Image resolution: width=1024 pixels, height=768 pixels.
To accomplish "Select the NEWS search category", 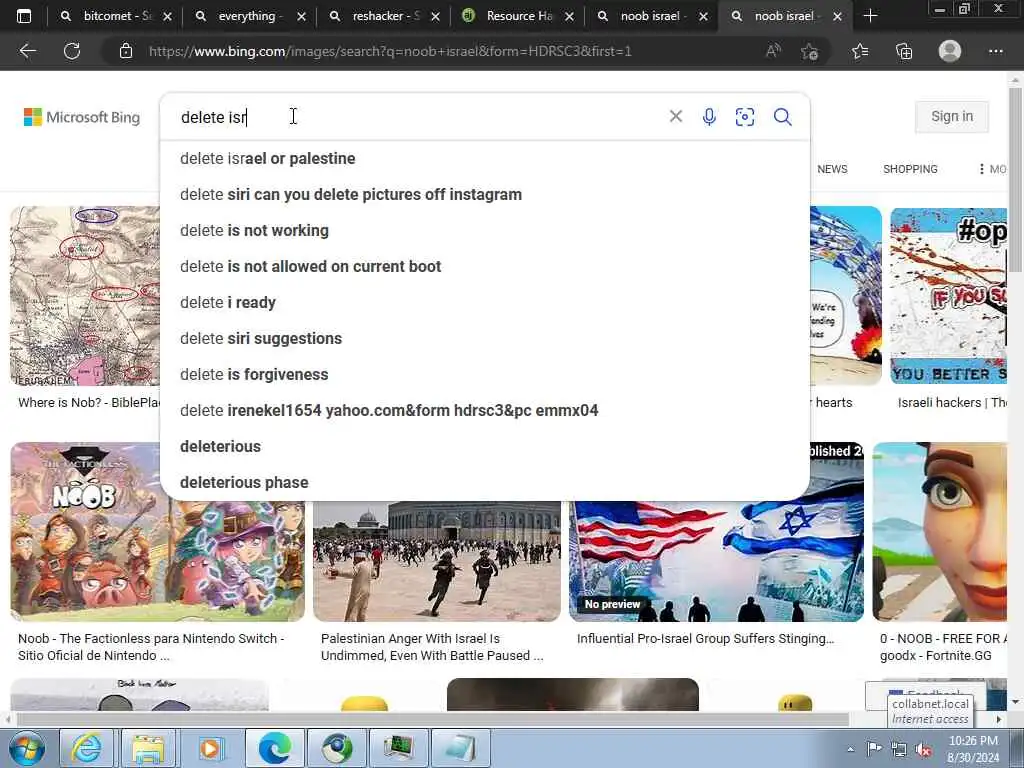I will (x=832, y=169).
